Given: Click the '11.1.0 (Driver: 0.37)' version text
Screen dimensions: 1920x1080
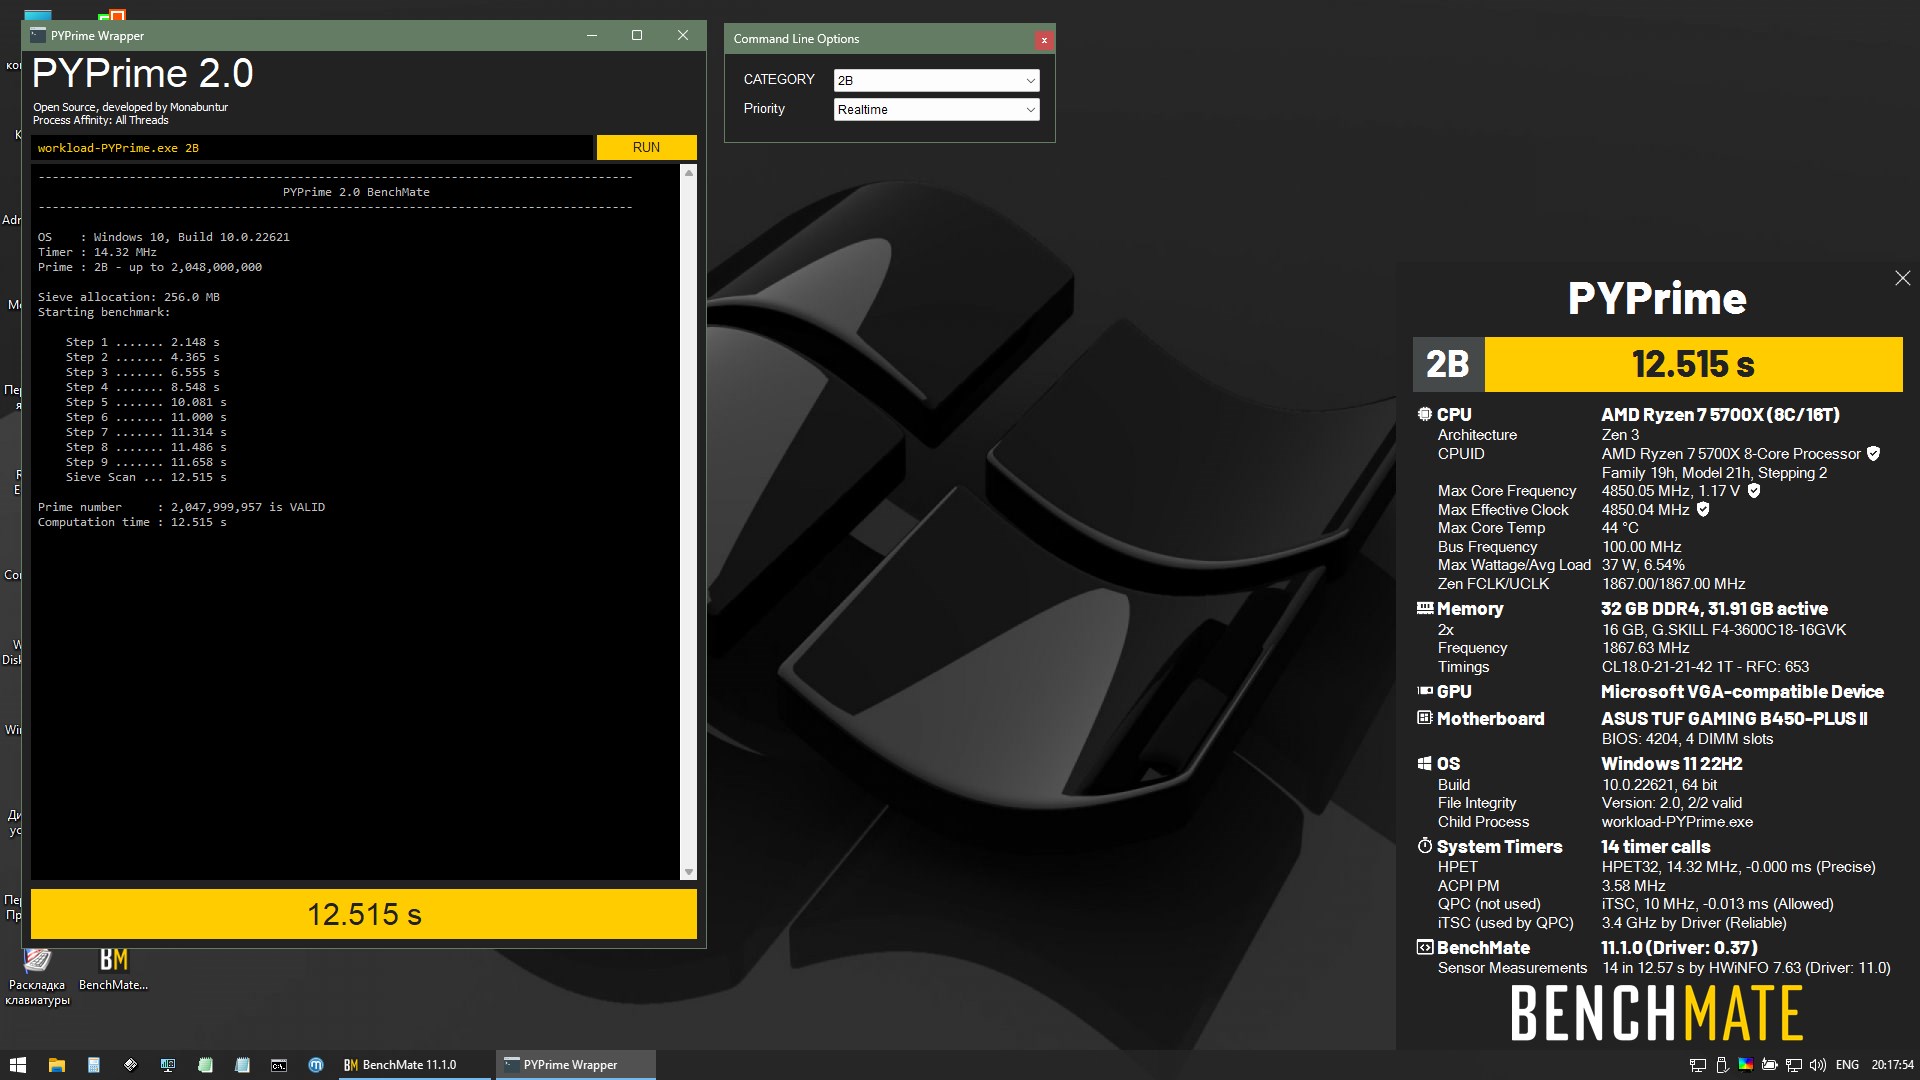Looking at the screenshot, I should coord(1679,947).
